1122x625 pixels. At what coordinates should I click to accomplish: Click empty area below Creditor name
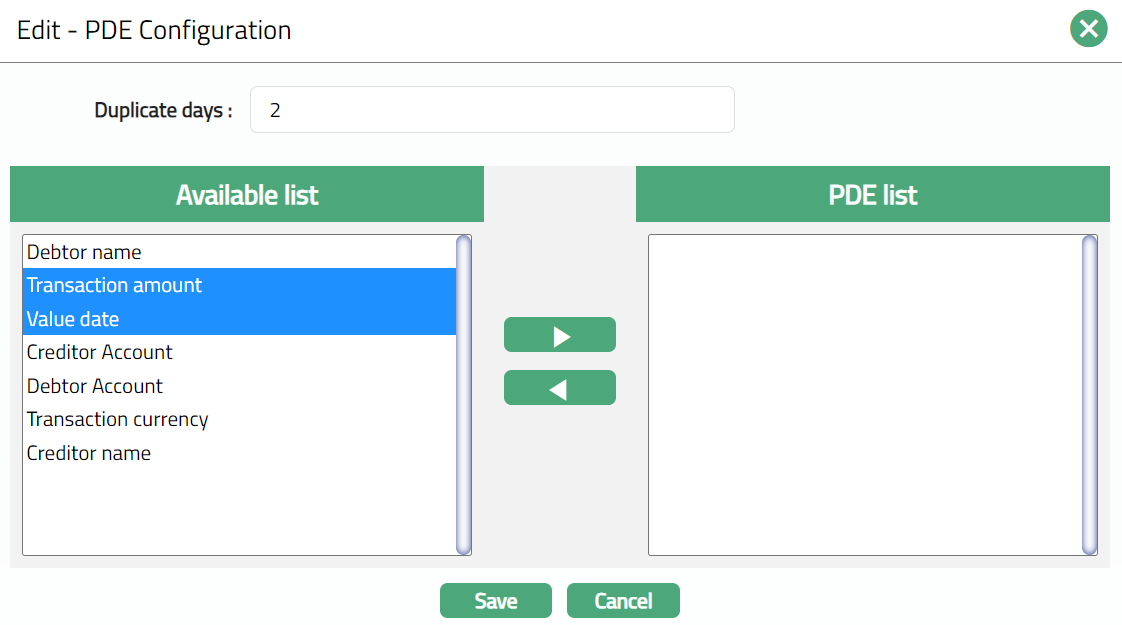click(x=240, y=510)
